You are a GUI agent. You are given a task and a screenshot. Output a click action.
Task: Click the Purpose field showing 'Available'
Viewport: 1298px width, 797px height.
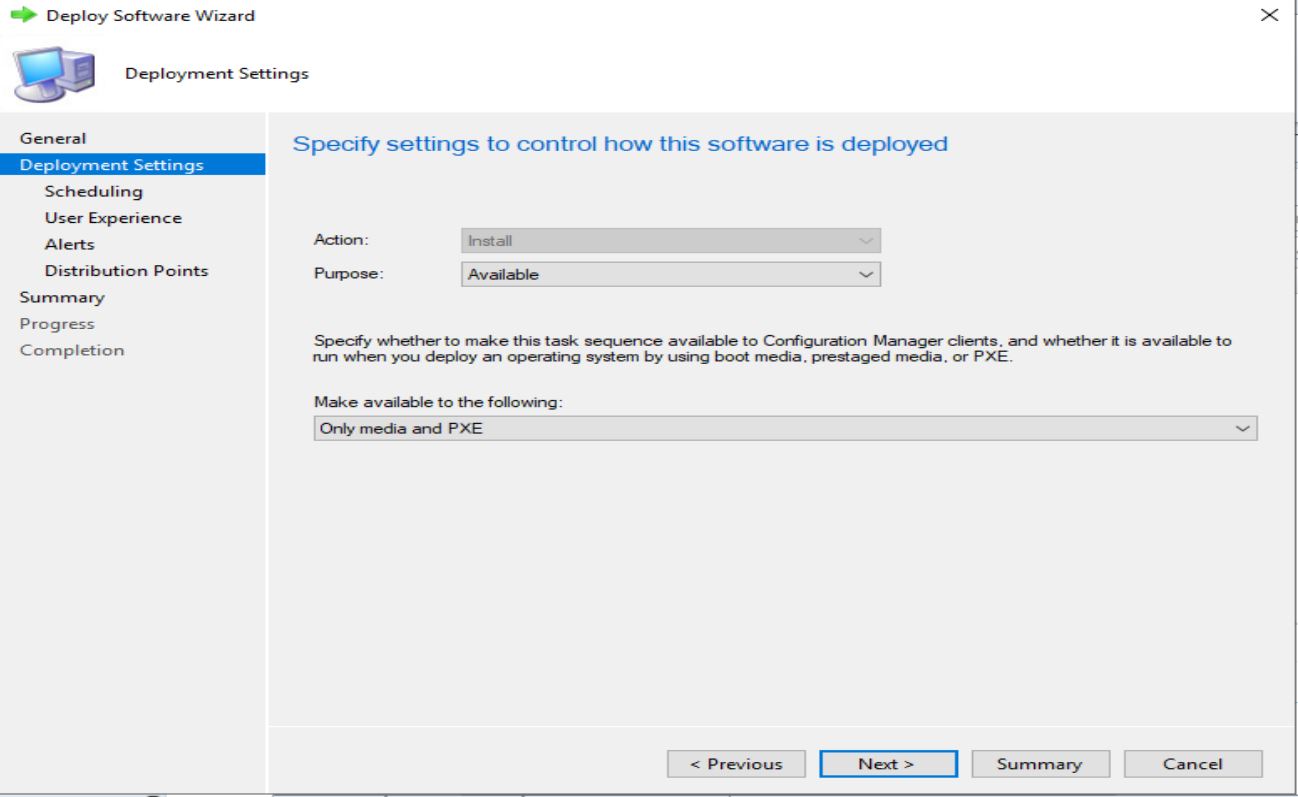(x=660, y=272)
